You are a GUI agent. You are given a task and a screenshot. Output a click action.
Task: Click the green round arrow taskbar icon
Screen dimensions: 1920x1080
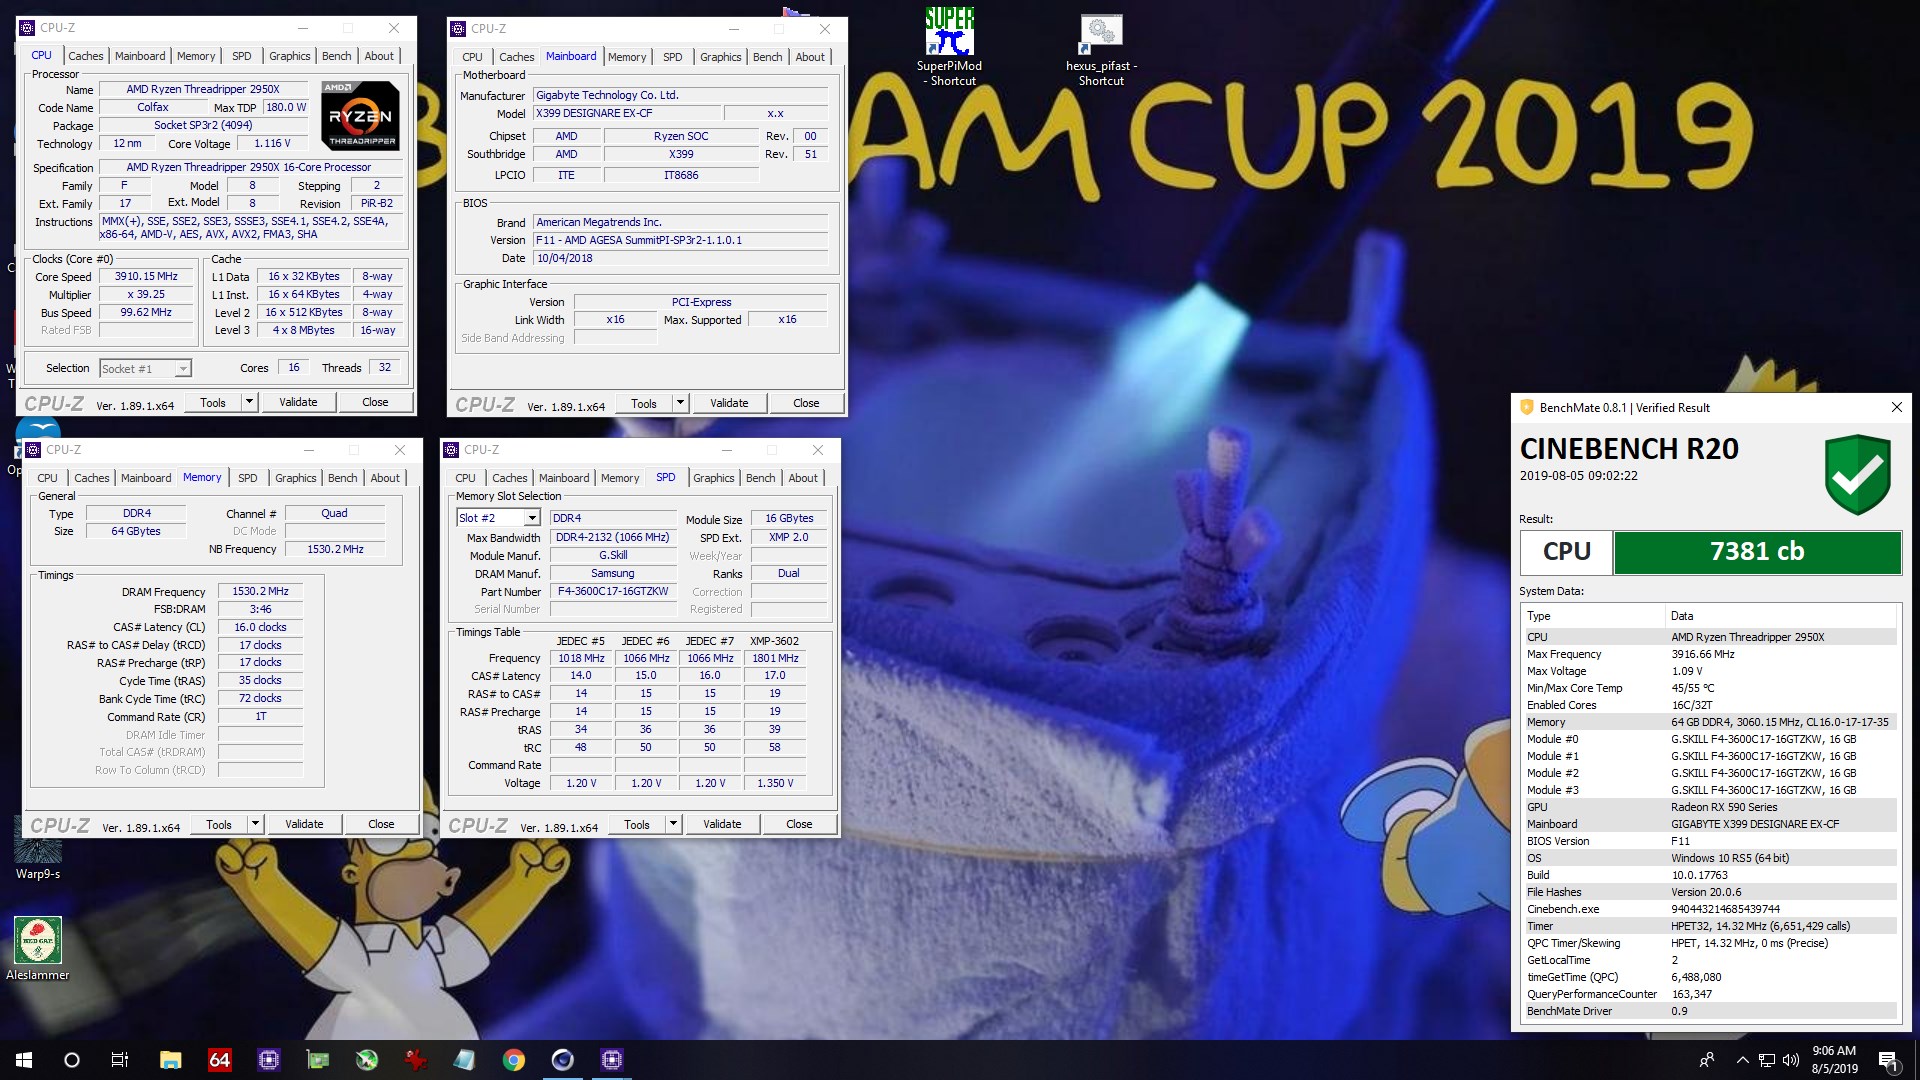click(366, 1060)
